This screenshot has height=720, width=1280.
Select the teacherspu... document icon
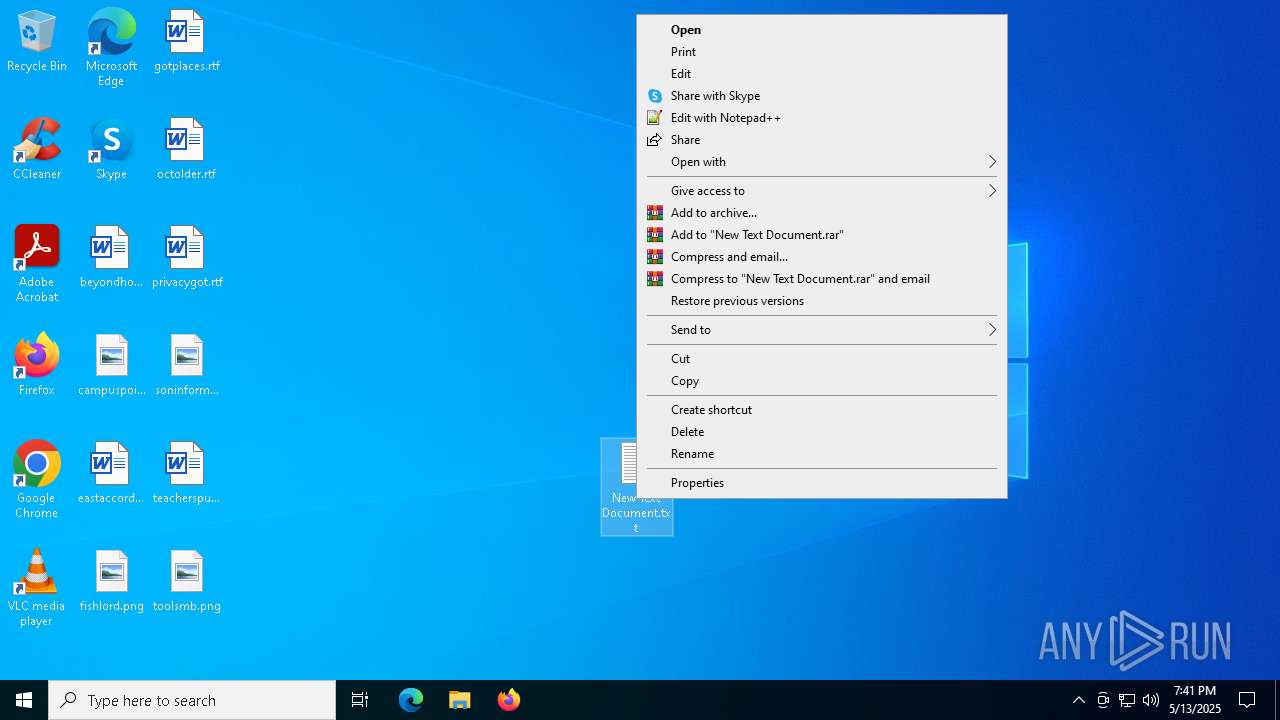pos(186,474)
